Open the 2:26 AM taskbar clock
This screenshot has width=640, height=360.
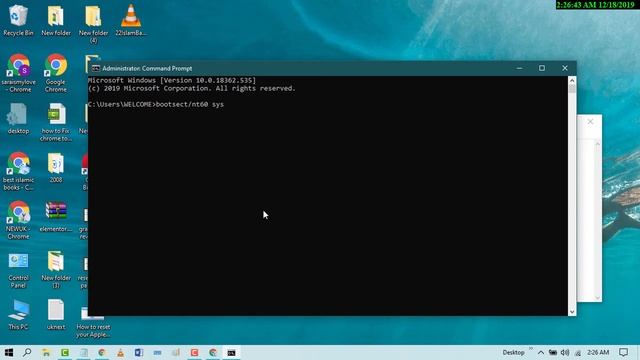(x=598, y=352)
